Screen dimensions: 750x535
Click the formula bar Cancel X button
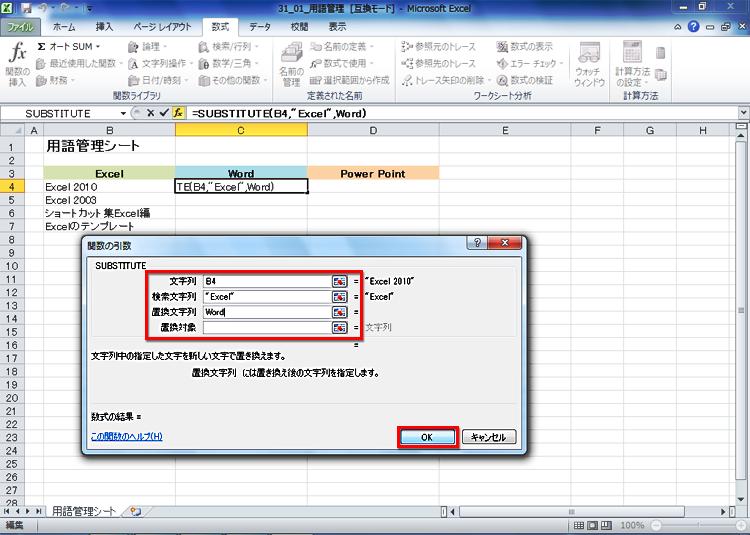tap(151, 113)
